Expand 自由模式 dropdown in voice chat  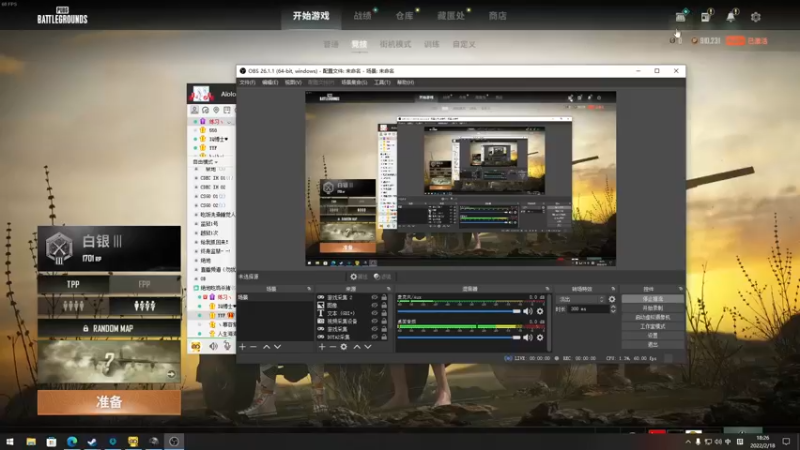click(x=205, y=162)
